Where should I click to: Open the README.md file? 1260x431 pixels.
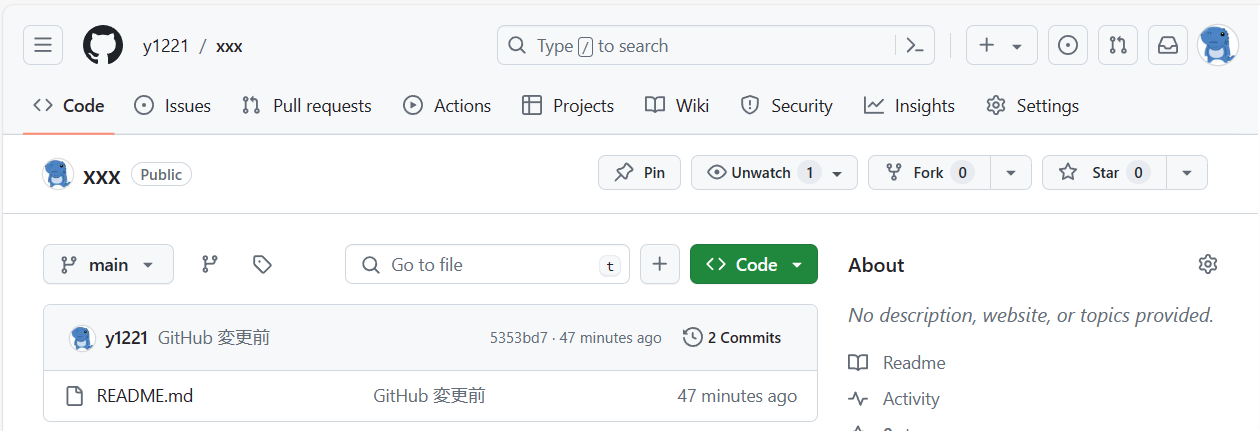pyautogui.click(x=145, y=396)
